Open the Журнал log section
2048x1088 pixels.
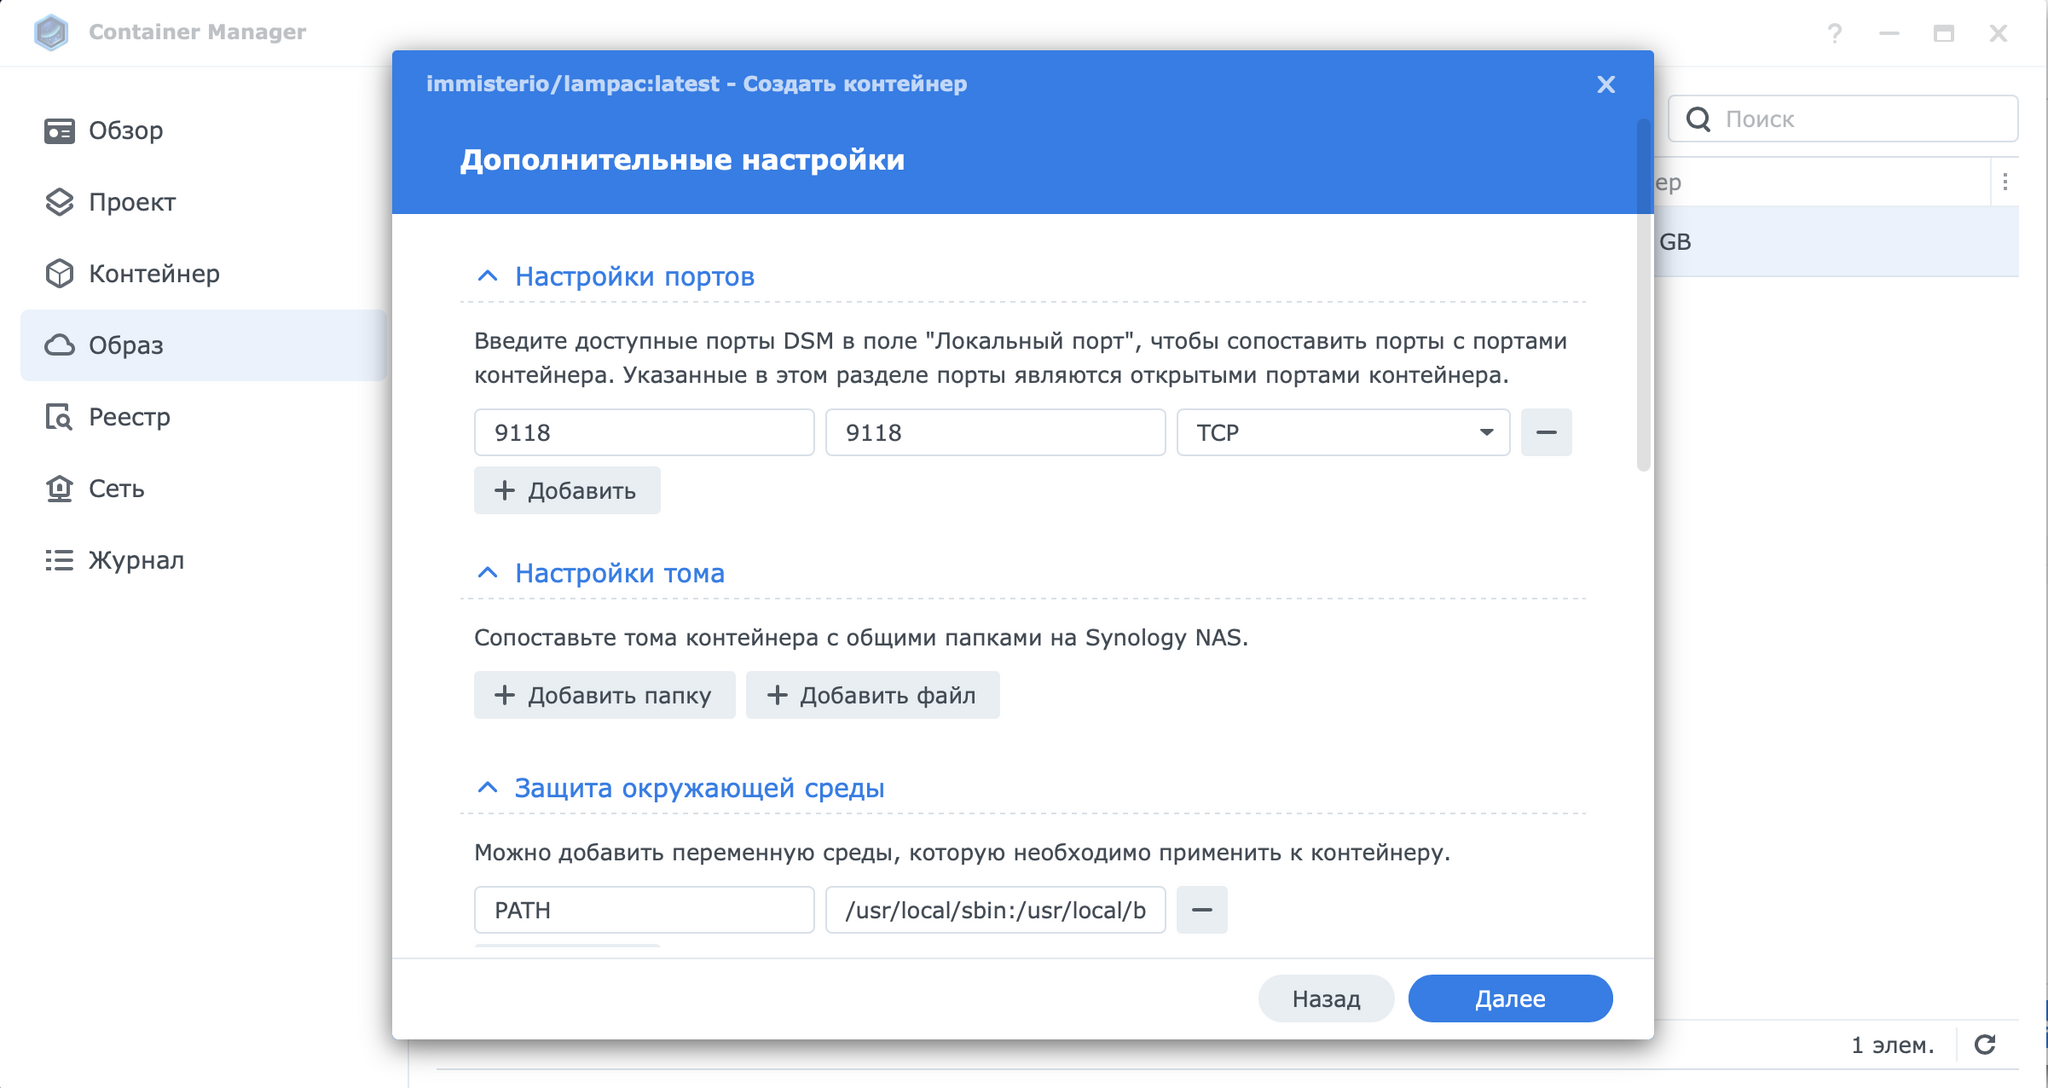[x=136, y=560]
